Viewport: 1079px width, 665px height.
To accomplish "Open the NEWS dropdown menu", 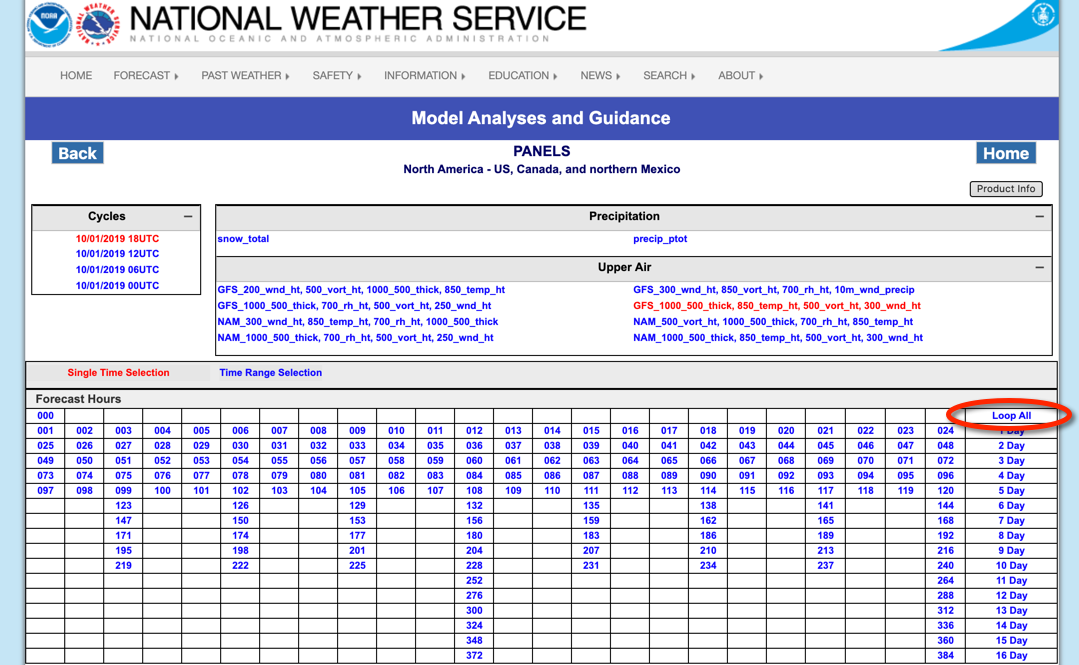I will (x=600, y=76).
